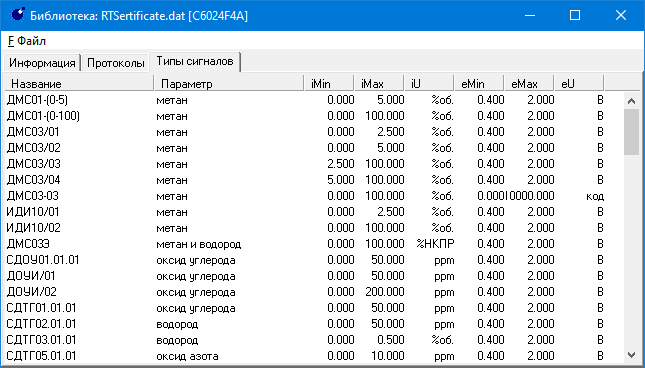645x368 pixels.
Task: Click the scrollbar down arrow
Action: coord(631,354)
